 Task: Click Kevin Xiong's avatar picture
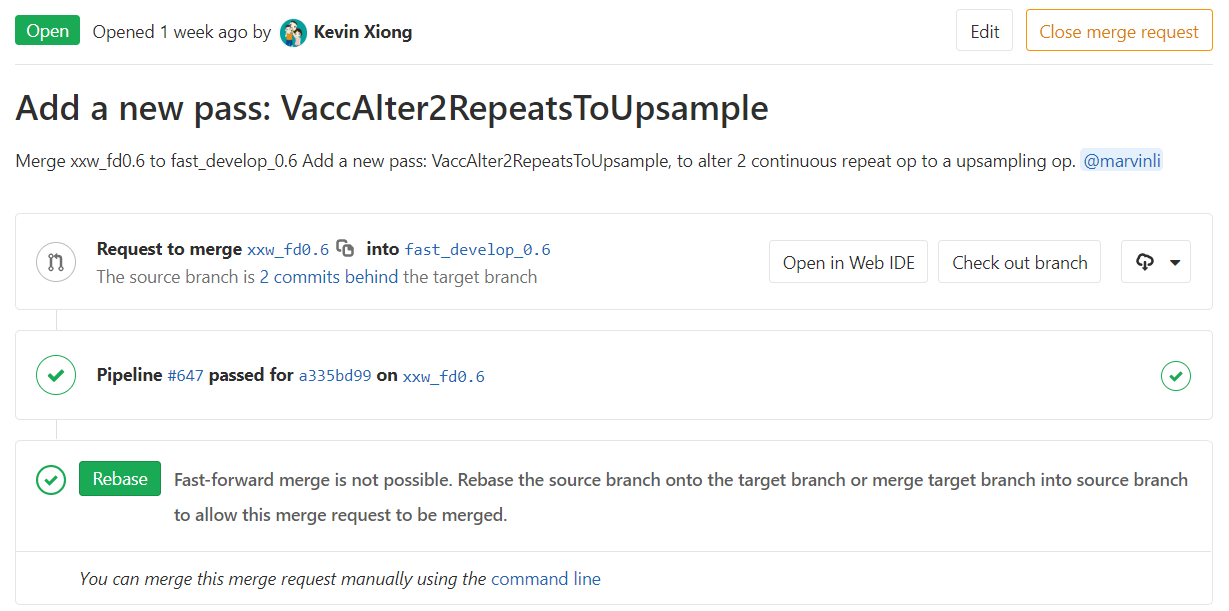tap(293, 33)
